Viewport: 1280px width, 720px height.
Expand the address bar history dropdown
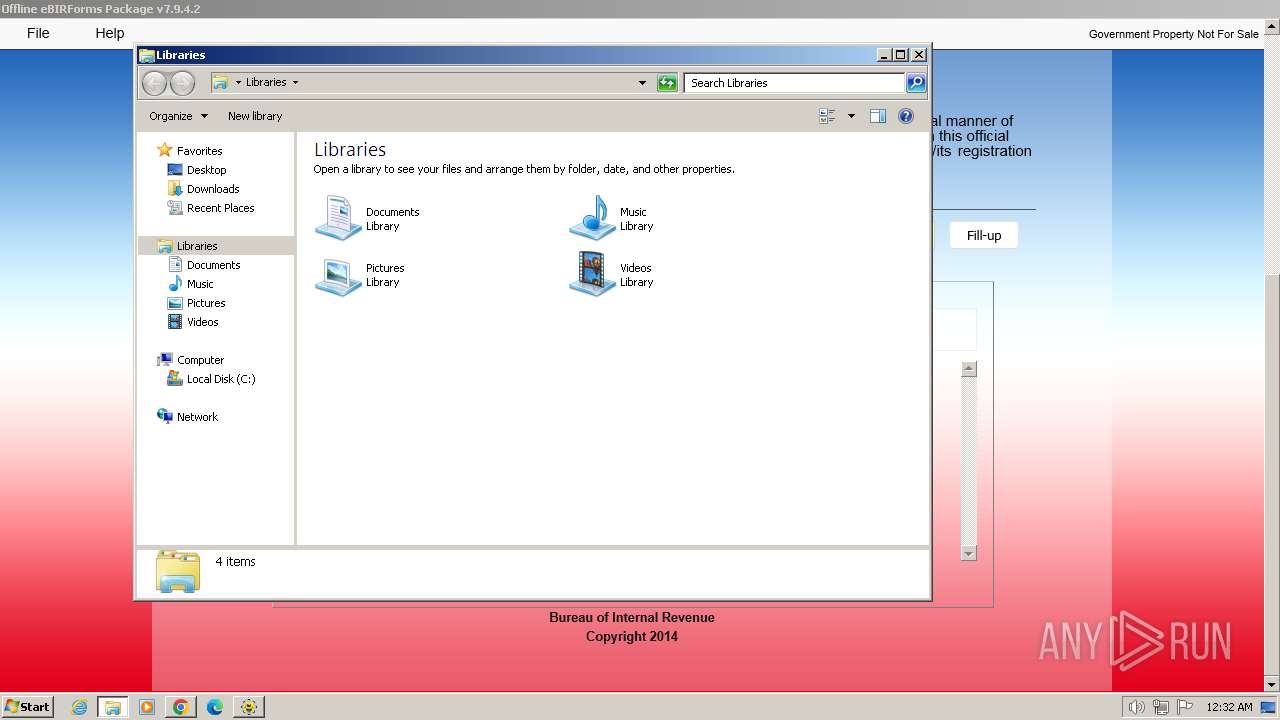tap(642, 83)
